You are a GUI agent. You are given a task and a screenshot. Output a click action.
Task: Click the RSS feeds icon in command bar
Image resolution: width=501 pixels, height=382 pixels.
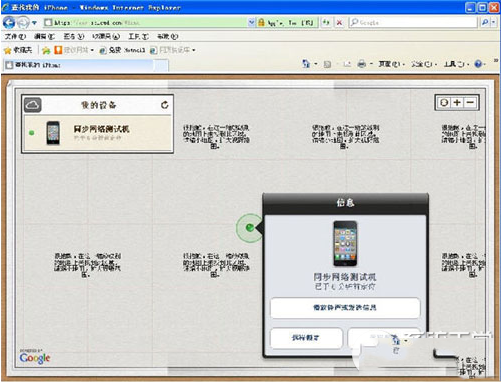point(327,64)
